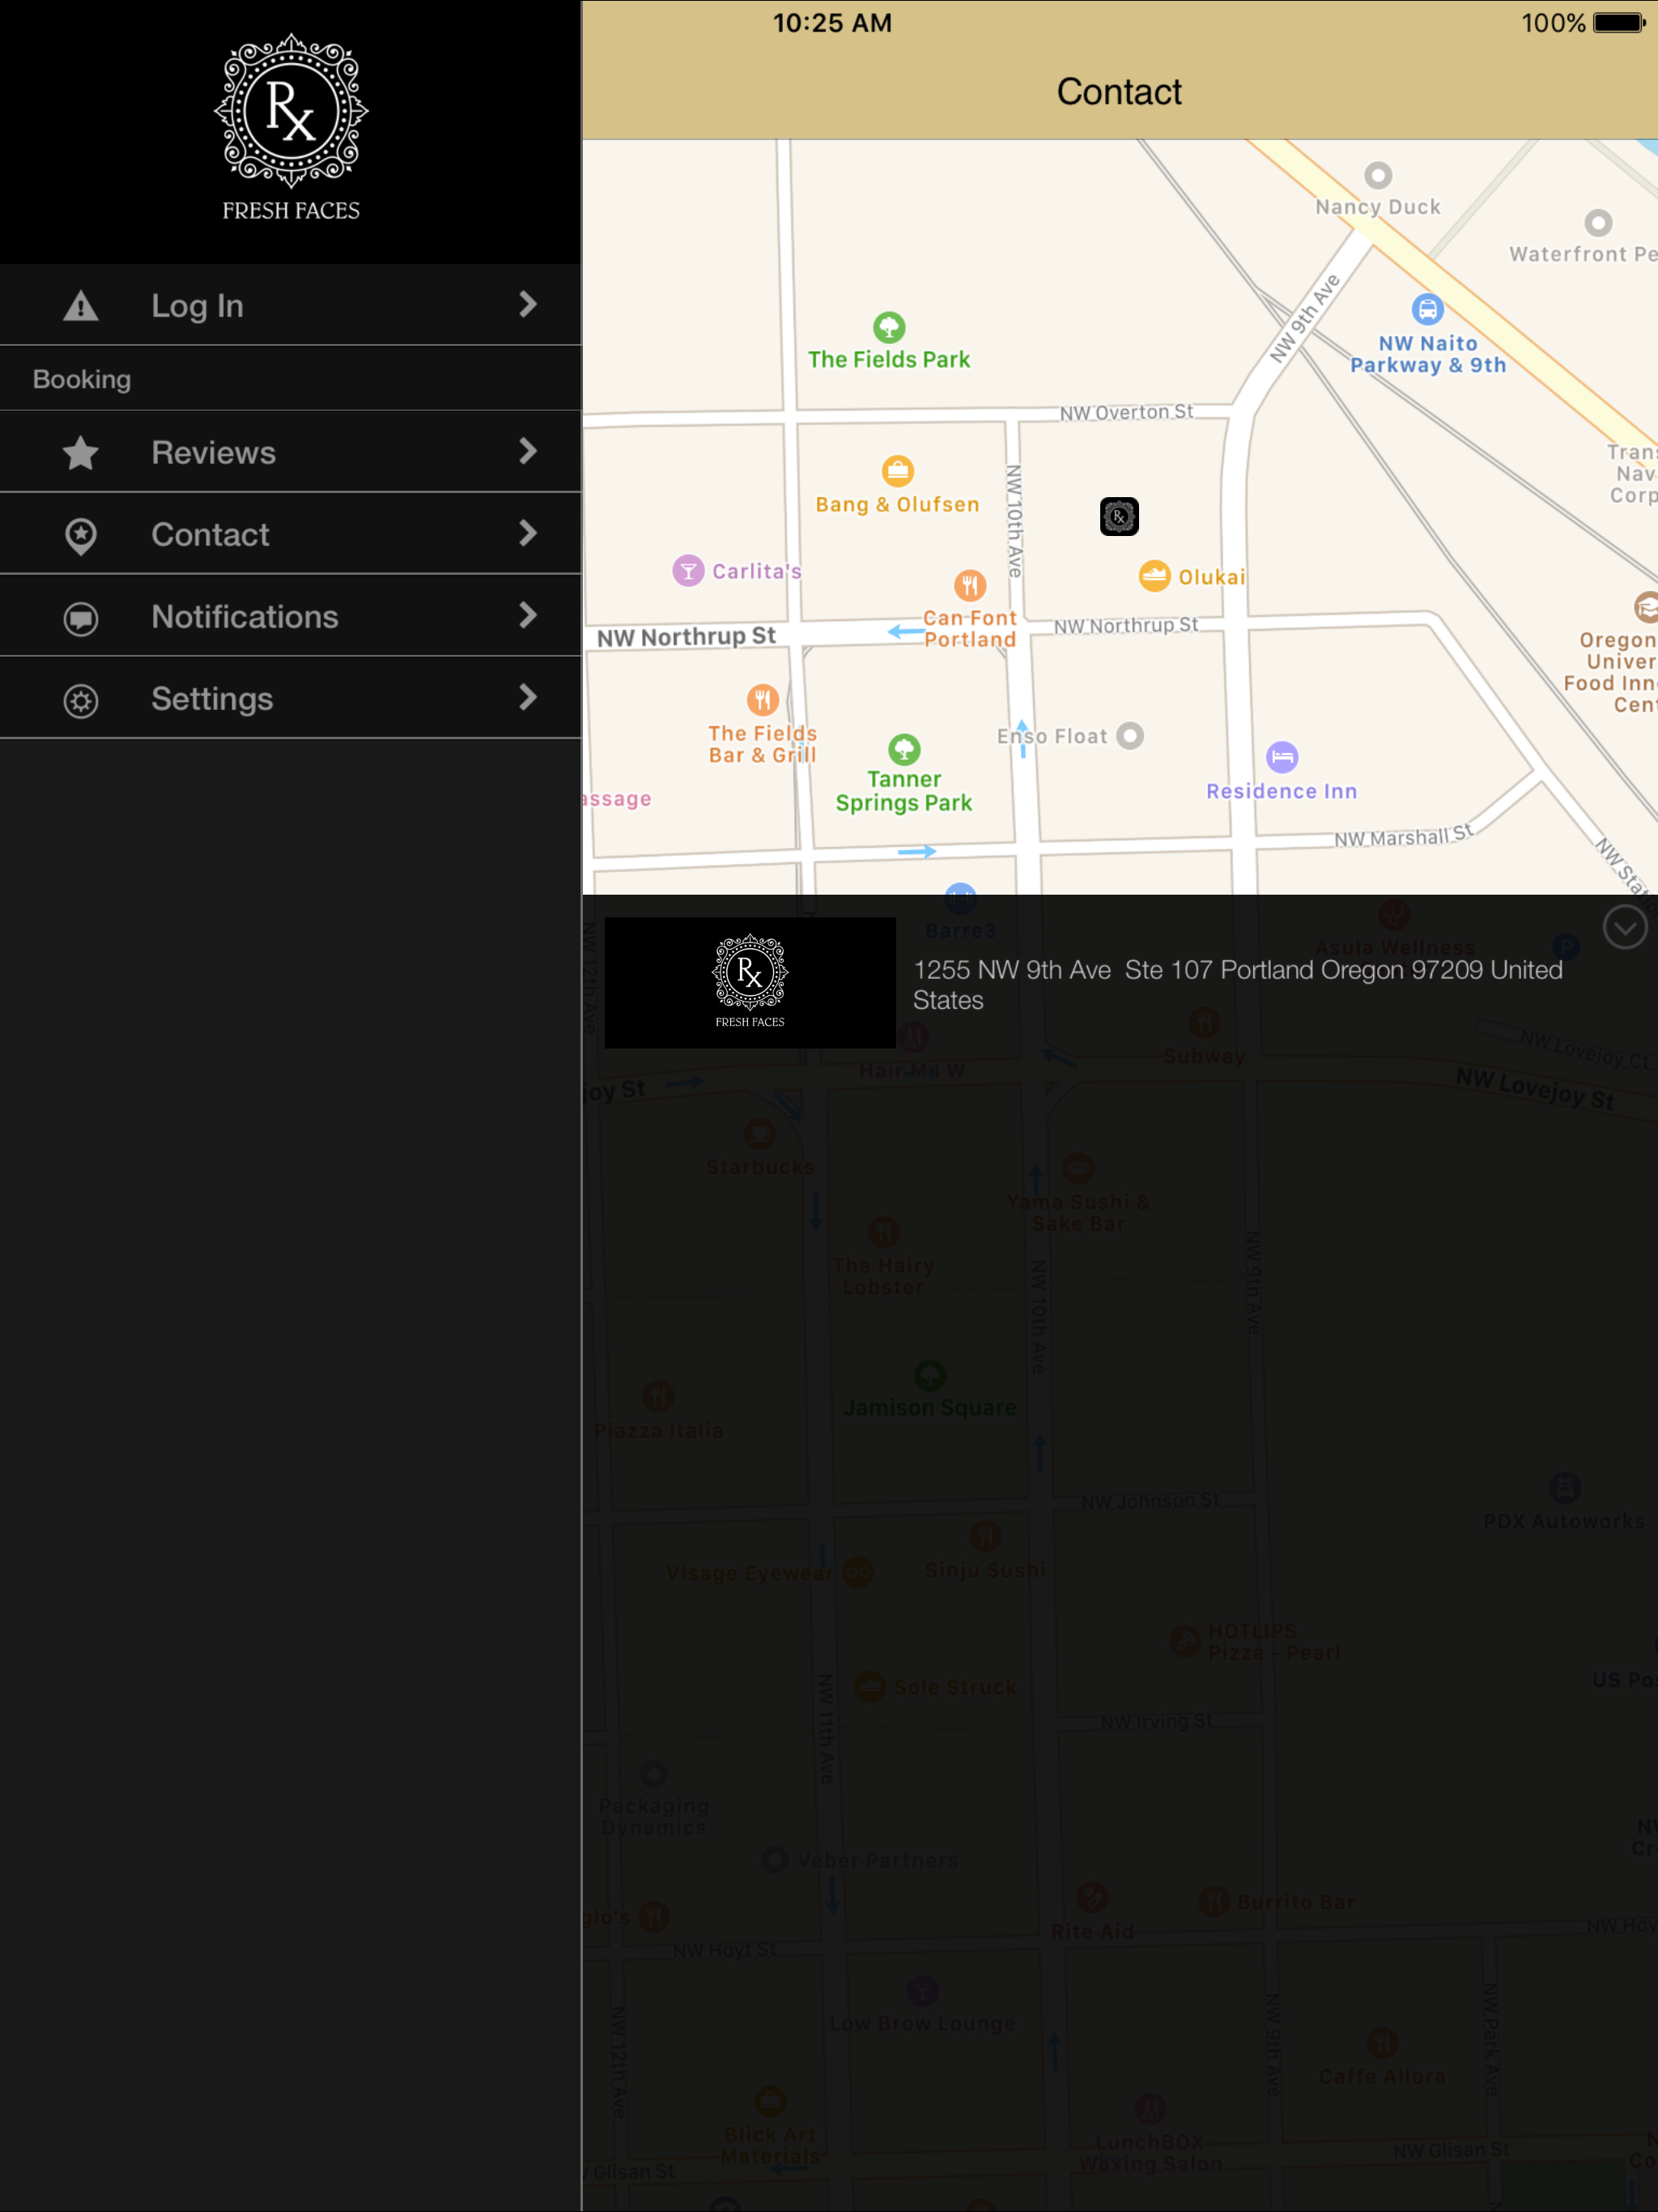This screenshot has width=1658, height=2212.
Task: Open the Contact menu item
Action: [x=290, y=534]
